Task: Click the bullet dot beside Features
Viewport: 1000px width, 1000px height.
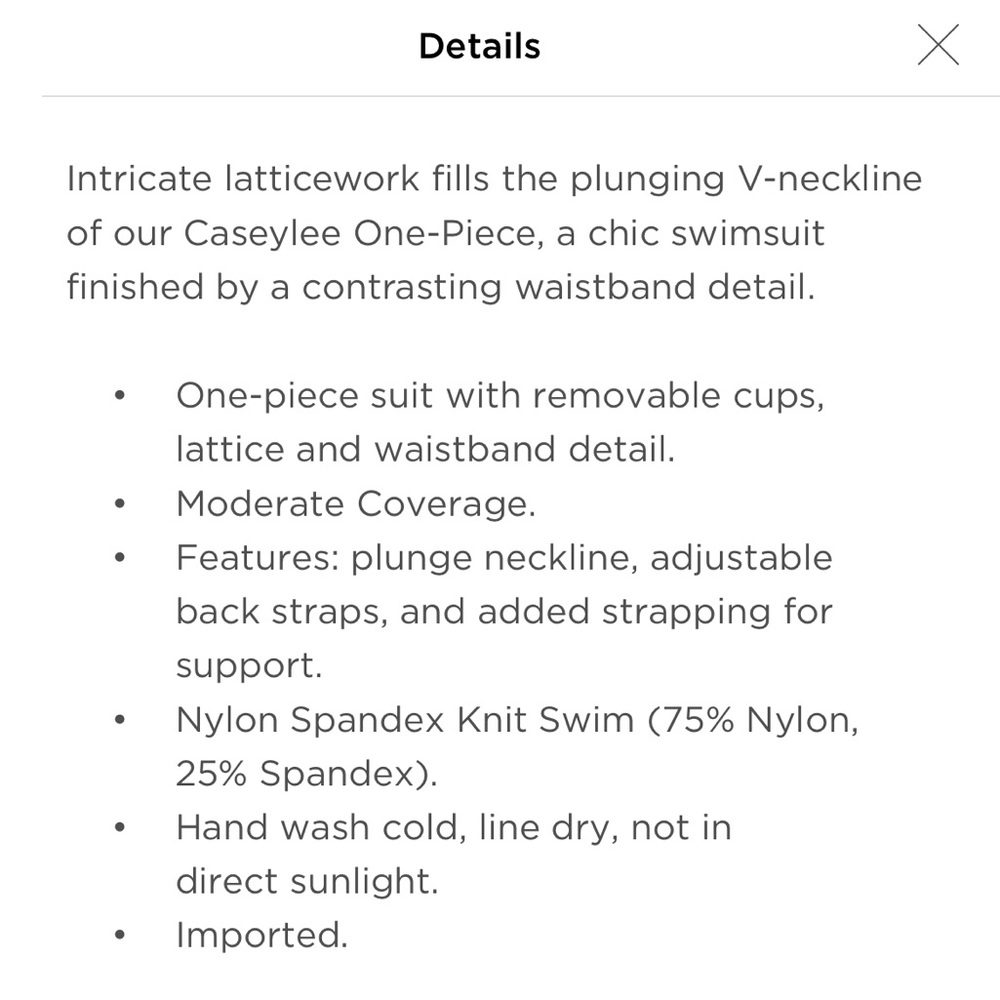Action: 120,558
